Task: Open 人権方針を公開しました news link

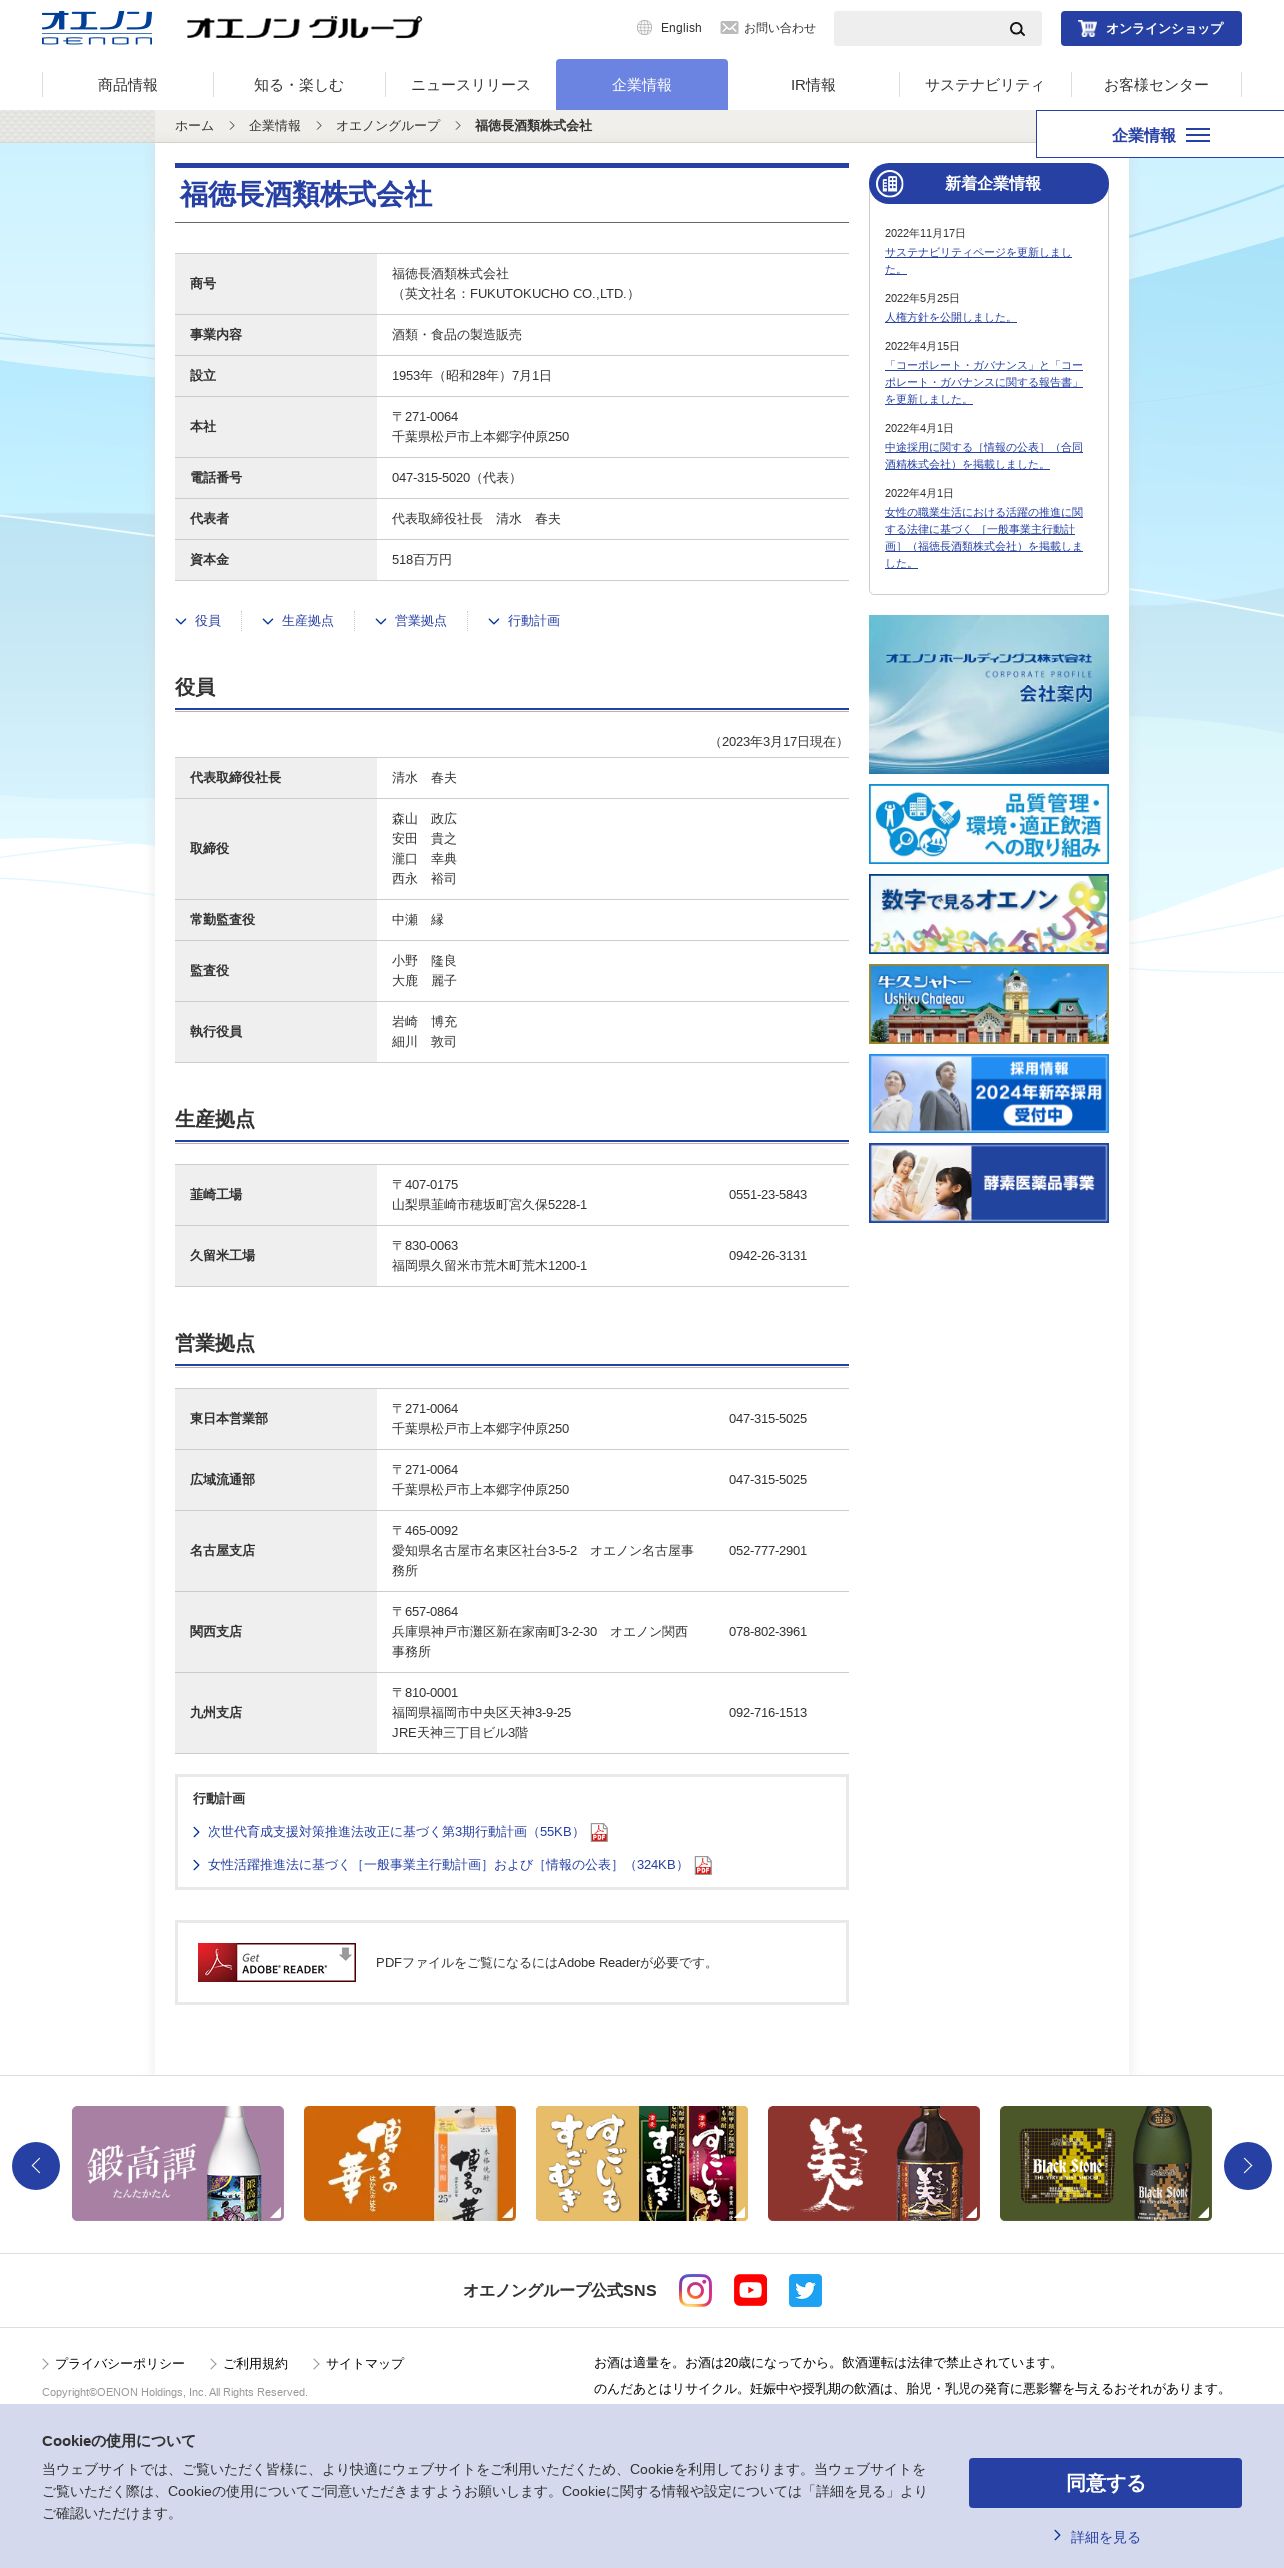Action: click(951, 317)
